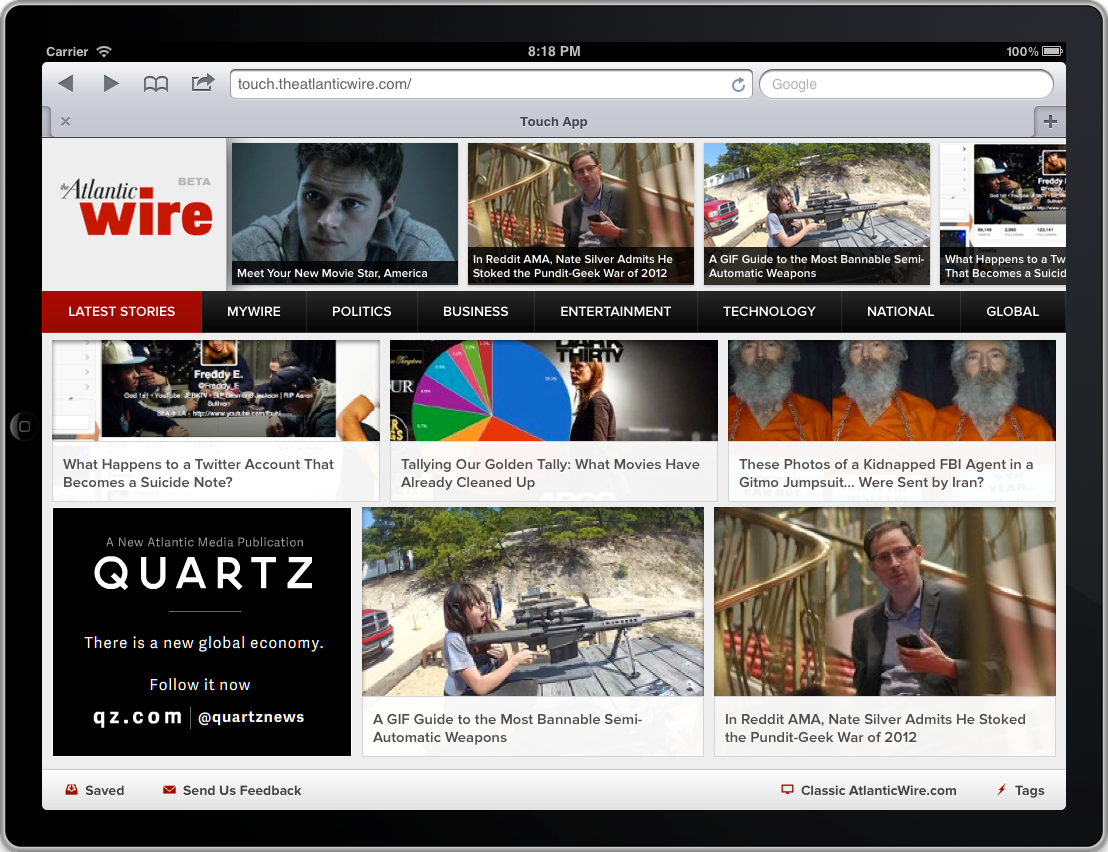Tap the iPad home button
Viewport: 1108px width, 852px height.
click(x=24, y=426)
